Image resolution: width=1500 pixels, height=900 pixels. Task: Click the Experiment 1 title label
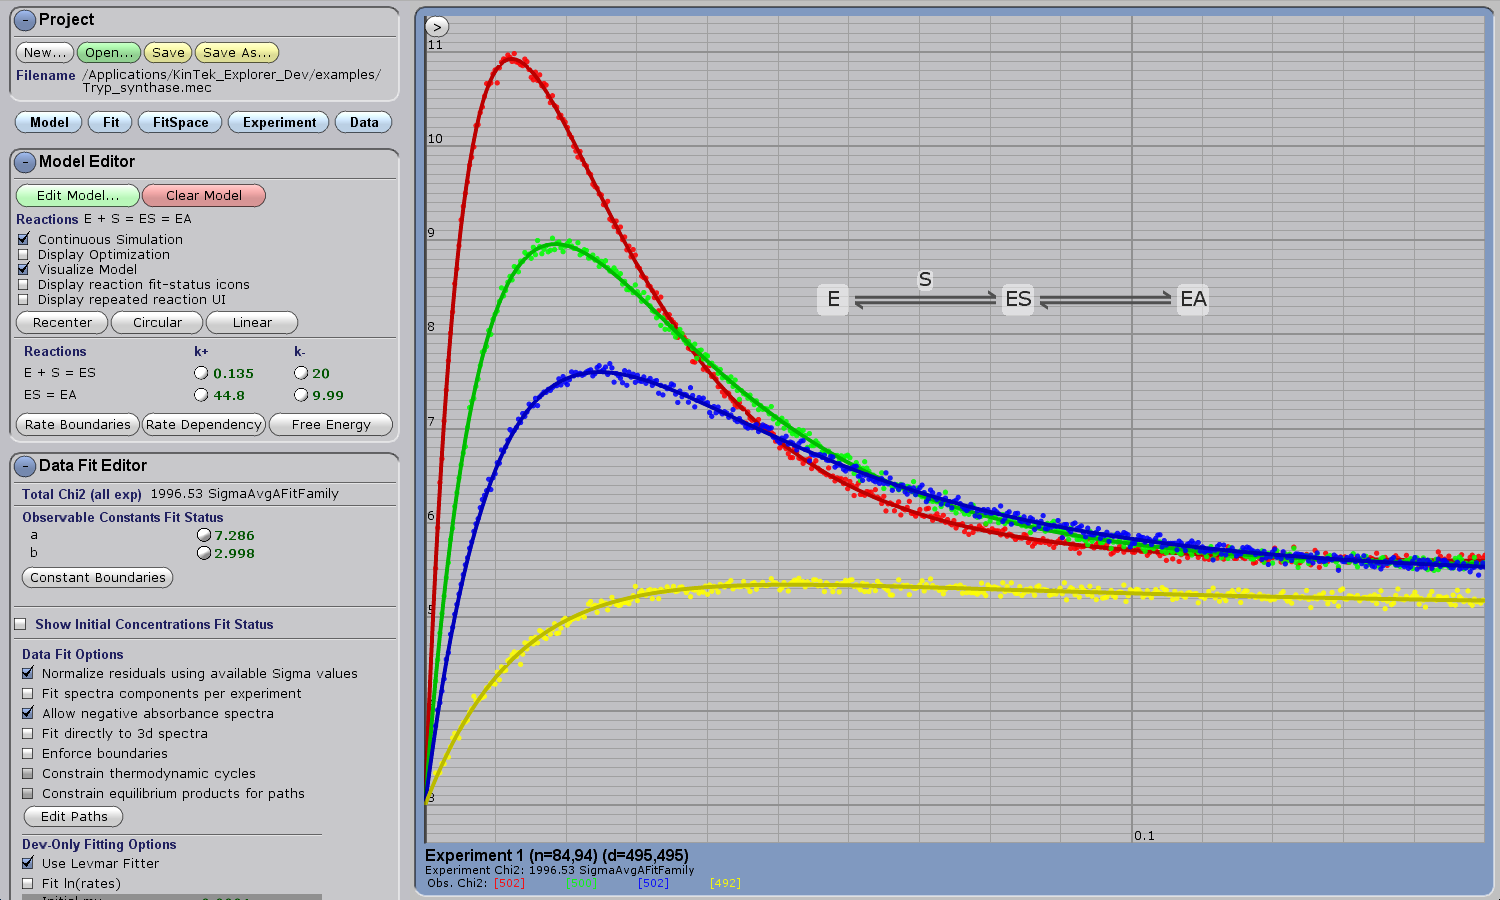point(557,855)
